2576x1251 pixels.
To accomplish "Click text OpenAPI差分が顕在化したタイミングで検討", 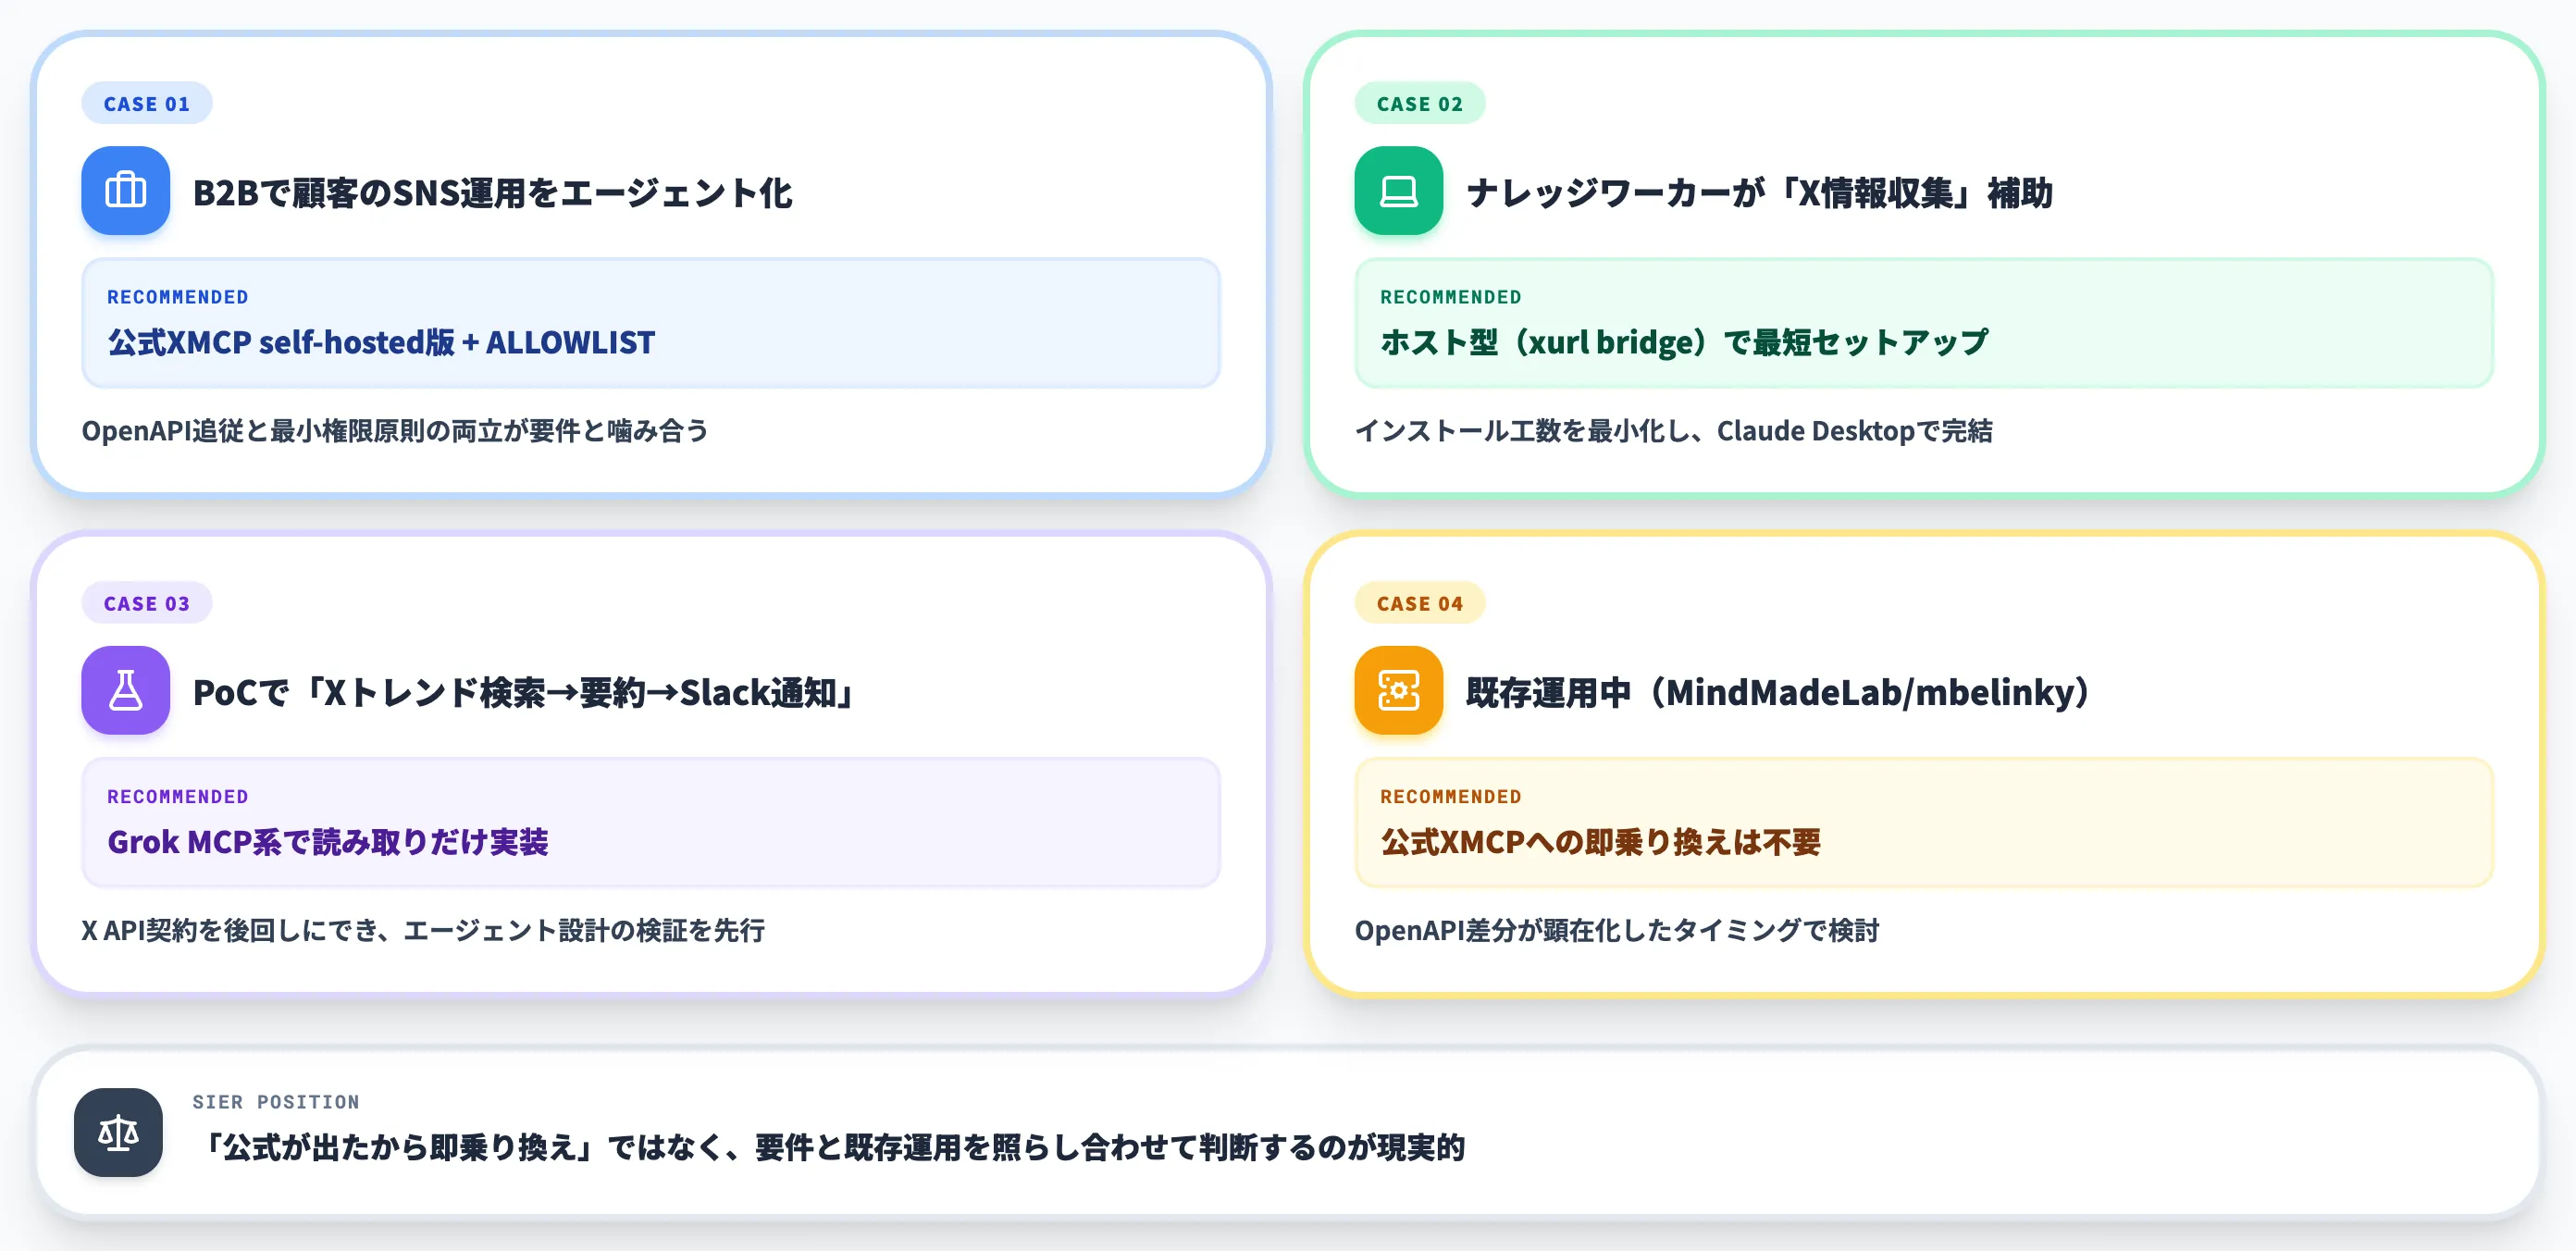I will (1617, 931).
